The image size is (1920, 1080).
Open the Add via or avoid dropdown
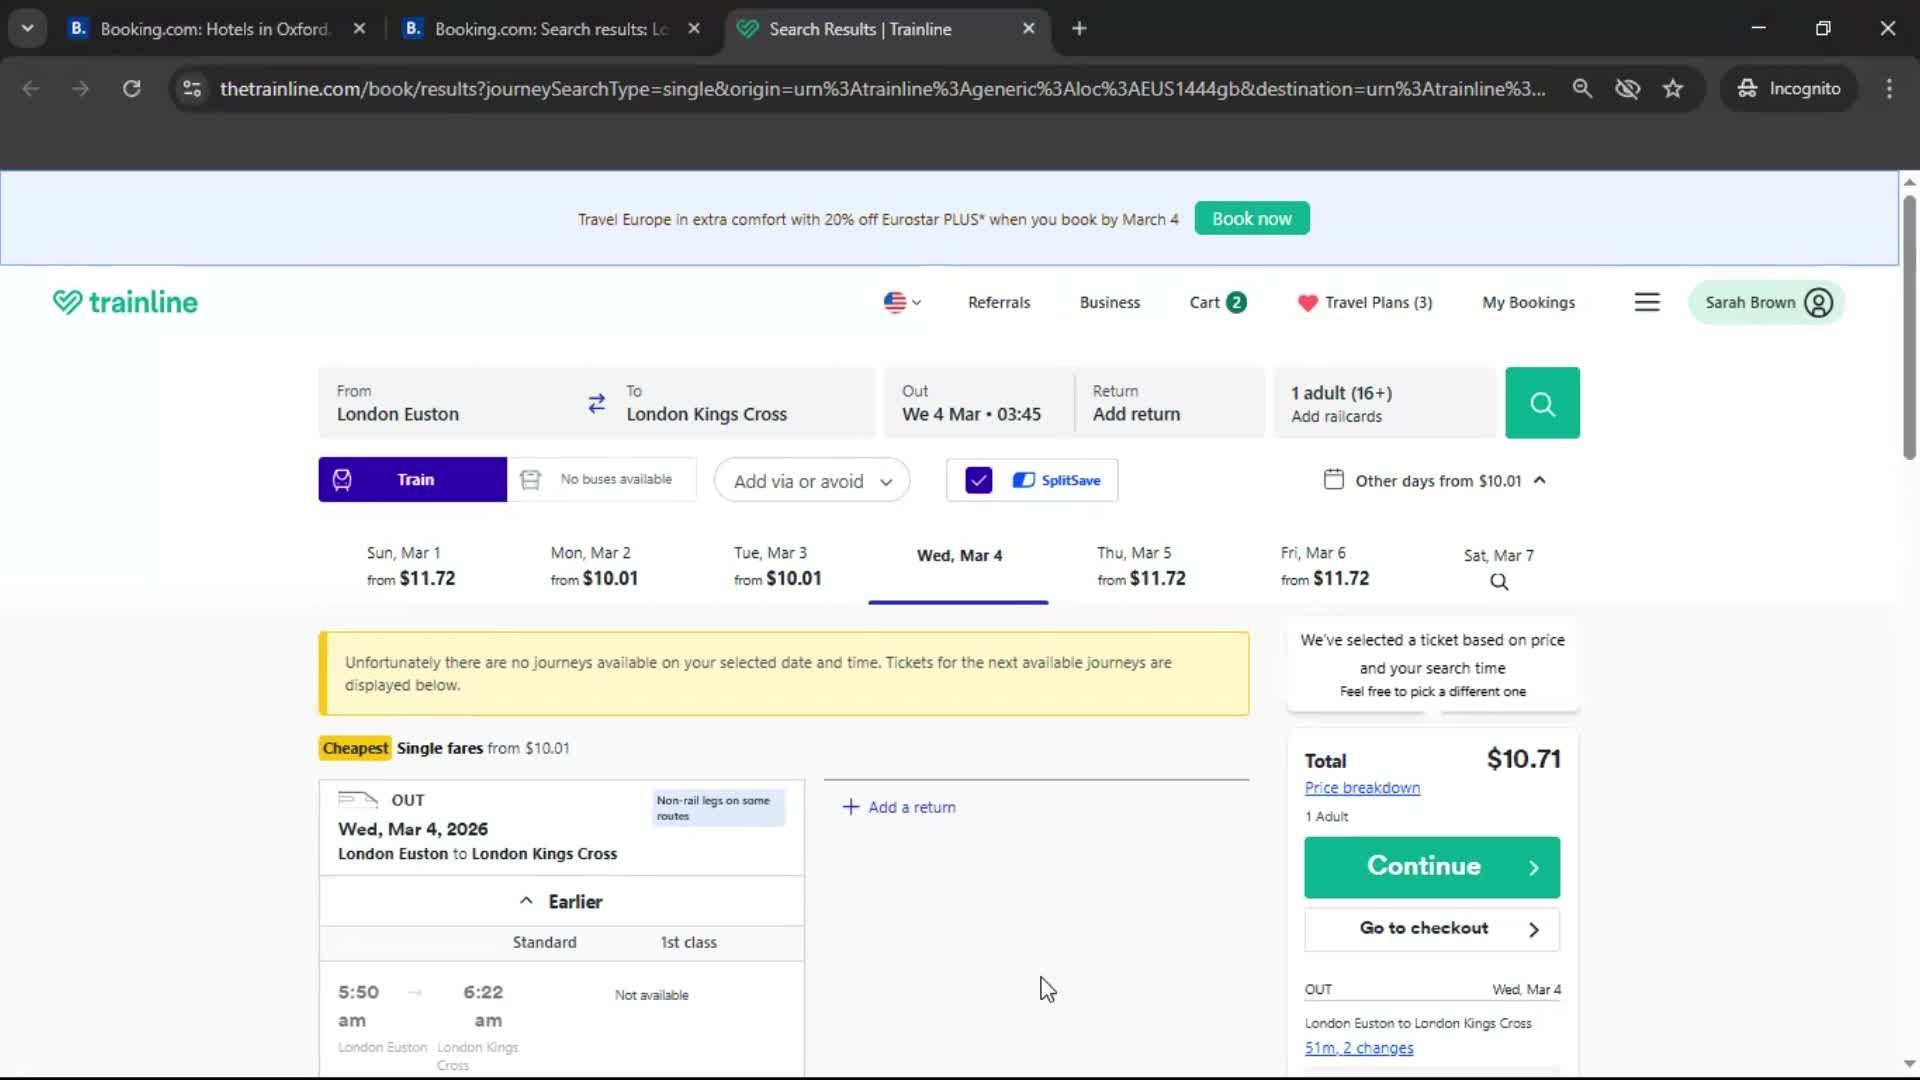click(x=811, y=480)
